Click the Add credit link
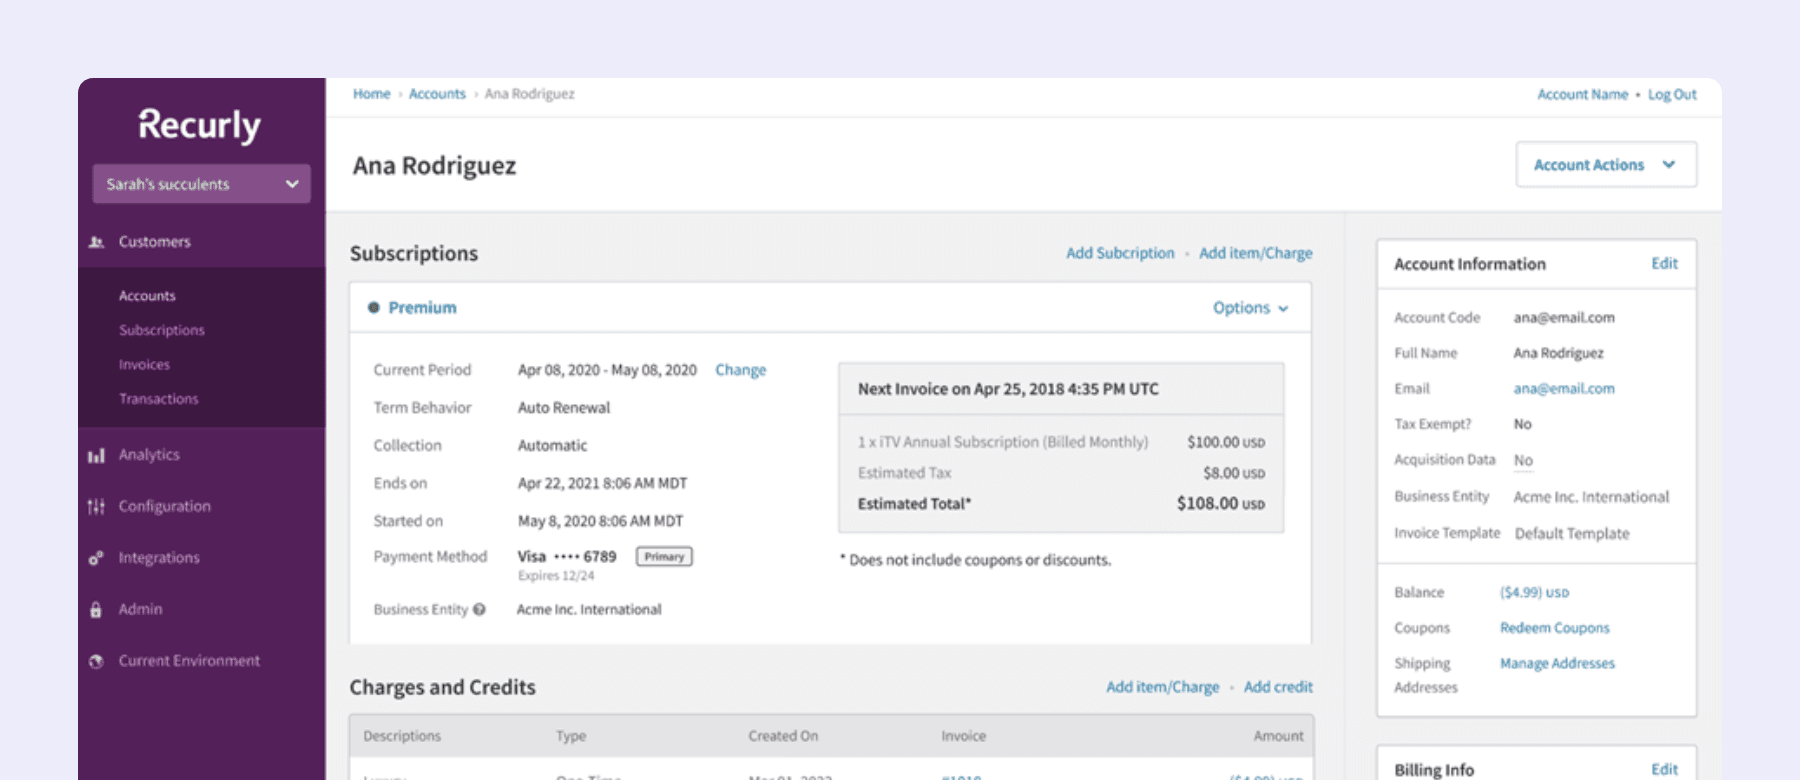 [x=1278, y=687]
